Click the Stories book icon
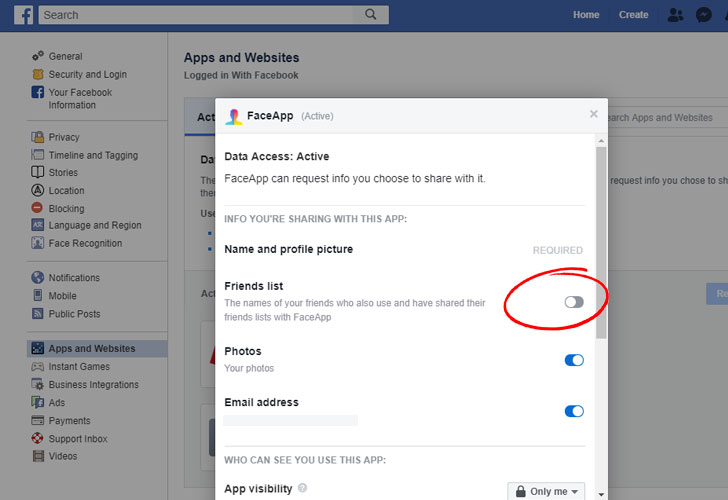728x500 pixels. pyautogui.click(x=38, y=172)
